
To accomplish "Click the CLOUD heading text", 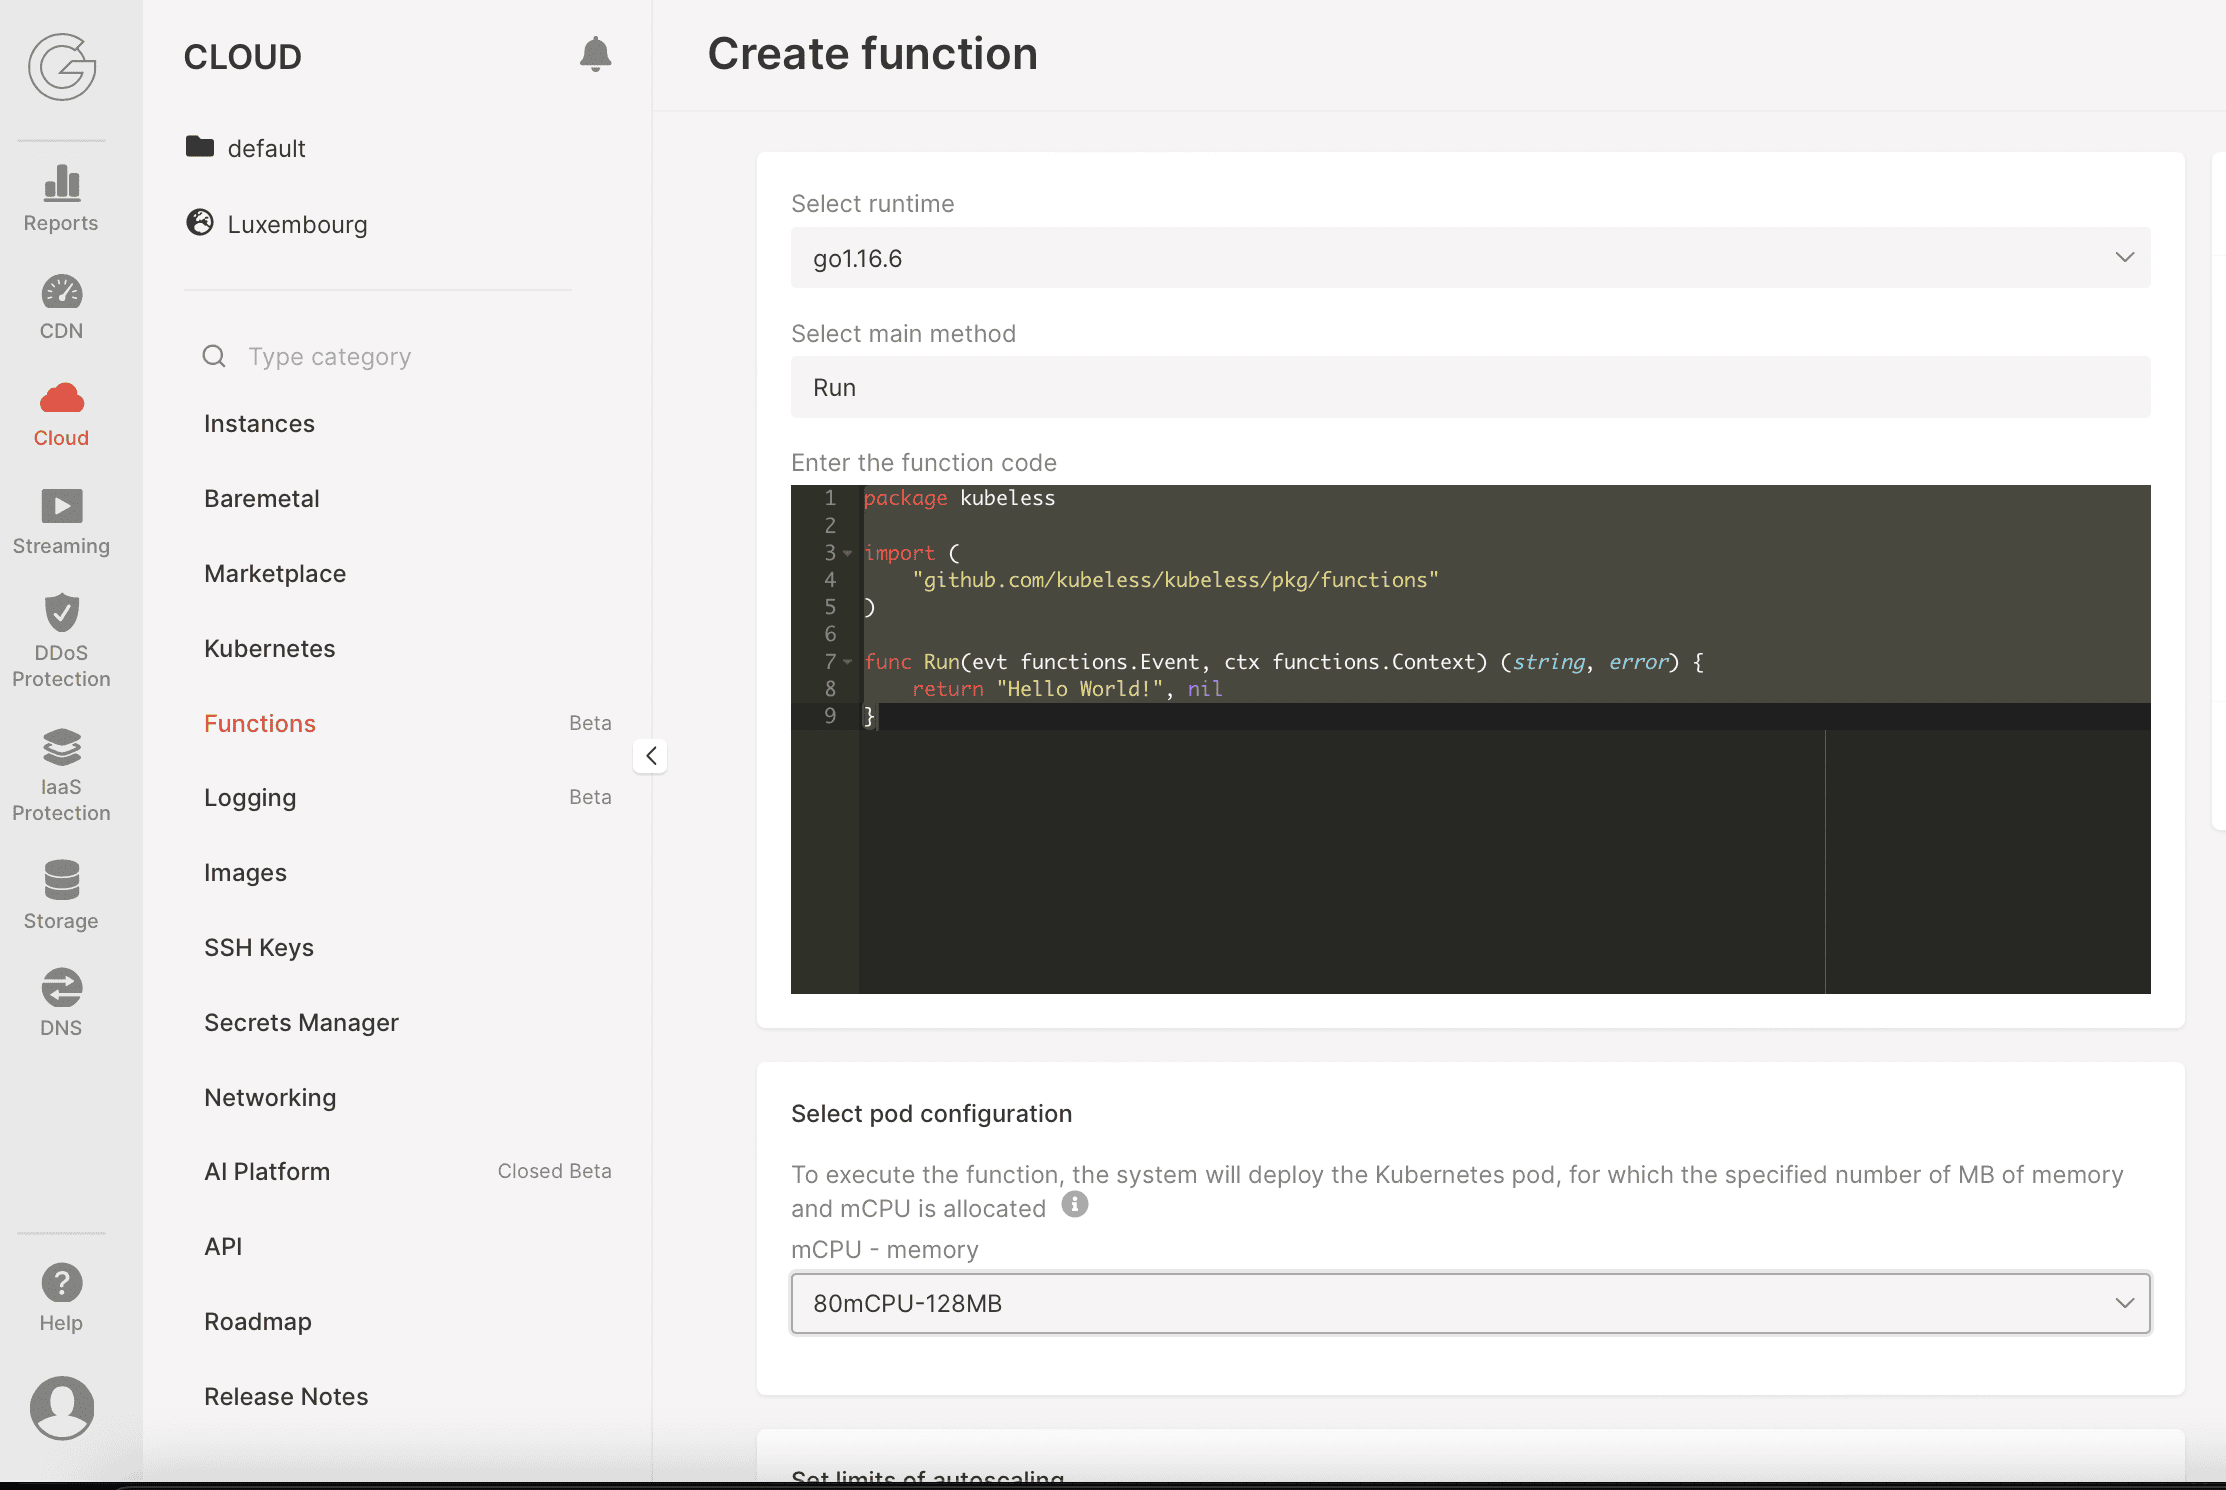I will pos(243,57).
